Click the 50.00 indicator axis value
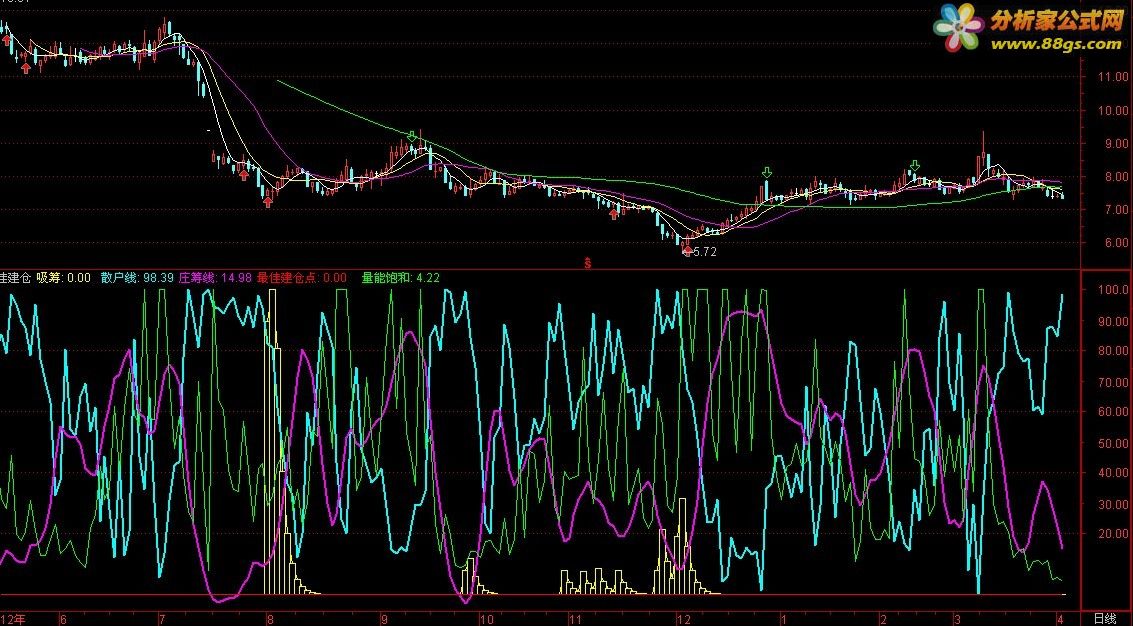This screenshot has width=1133, height=626. [x=1113, y=443]
